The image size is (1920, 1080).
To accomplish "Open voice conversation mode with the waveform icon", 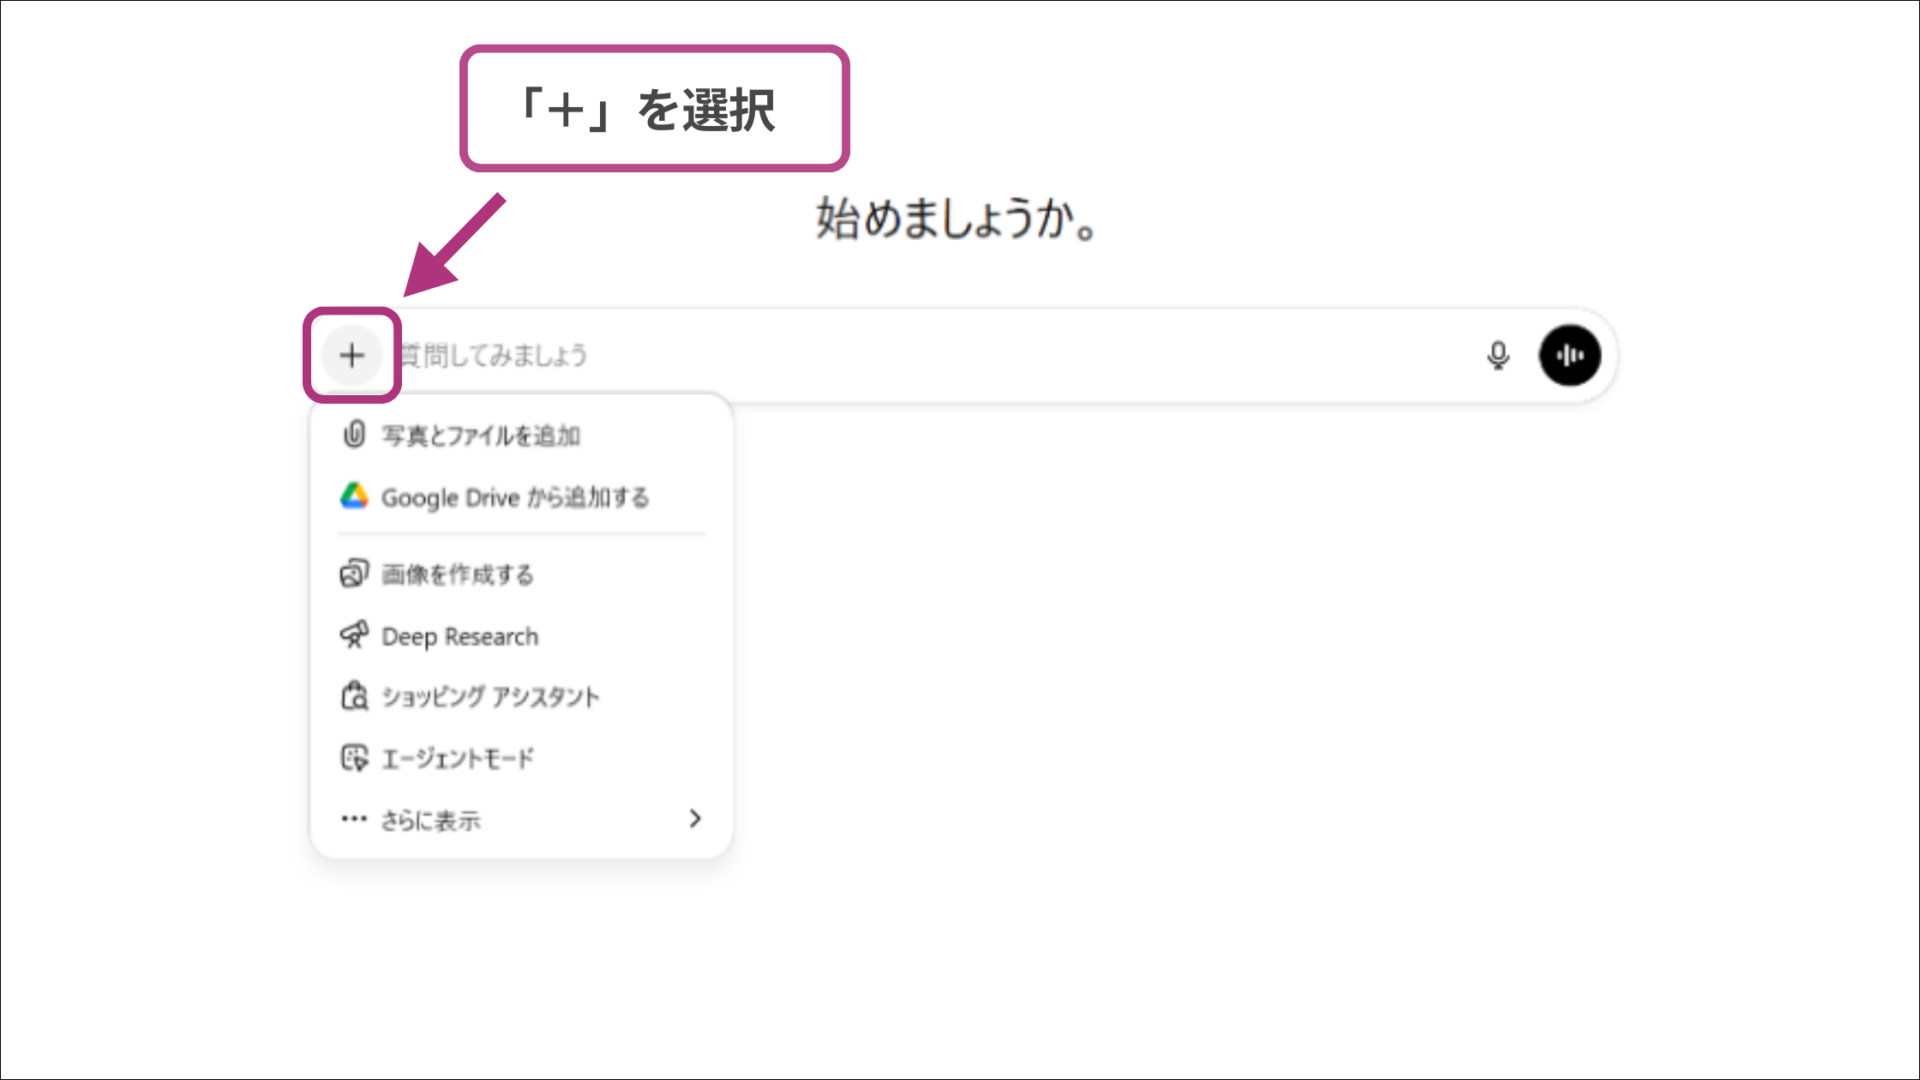I will click(x=1570, y=355).
